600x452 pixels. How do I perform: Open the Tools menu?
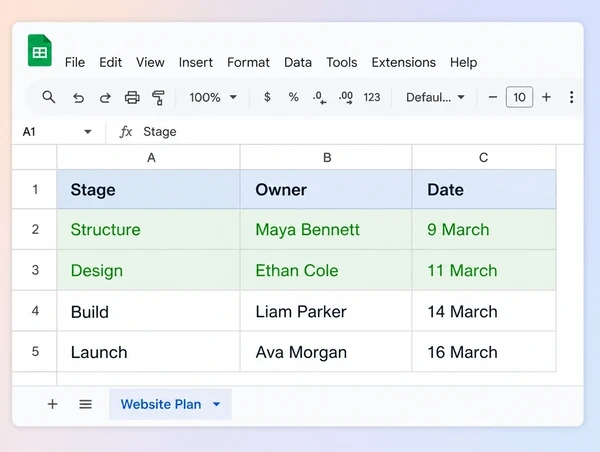pos(342,62)
